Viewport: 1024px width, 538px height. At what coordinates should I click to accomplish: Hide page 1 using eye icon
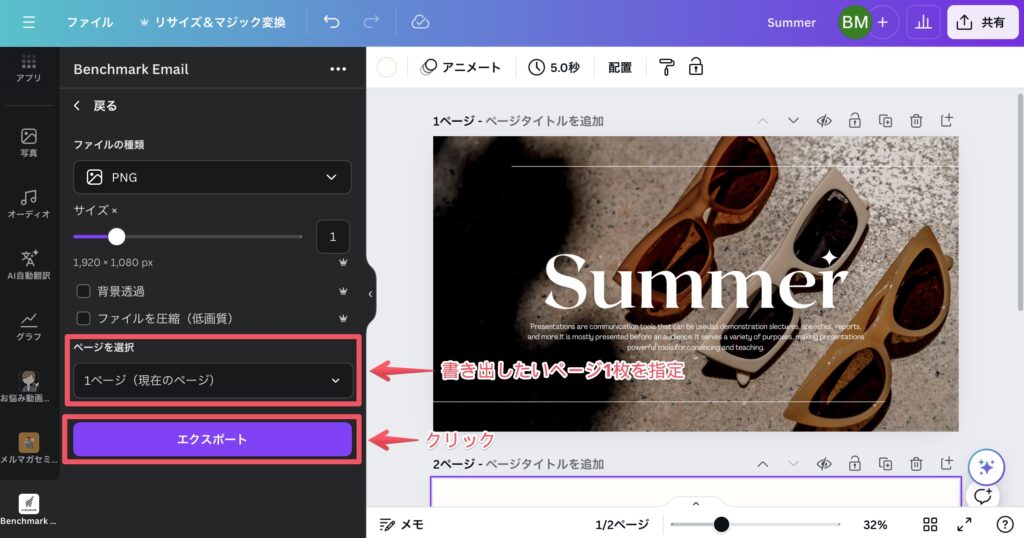[x=824, y=121]
